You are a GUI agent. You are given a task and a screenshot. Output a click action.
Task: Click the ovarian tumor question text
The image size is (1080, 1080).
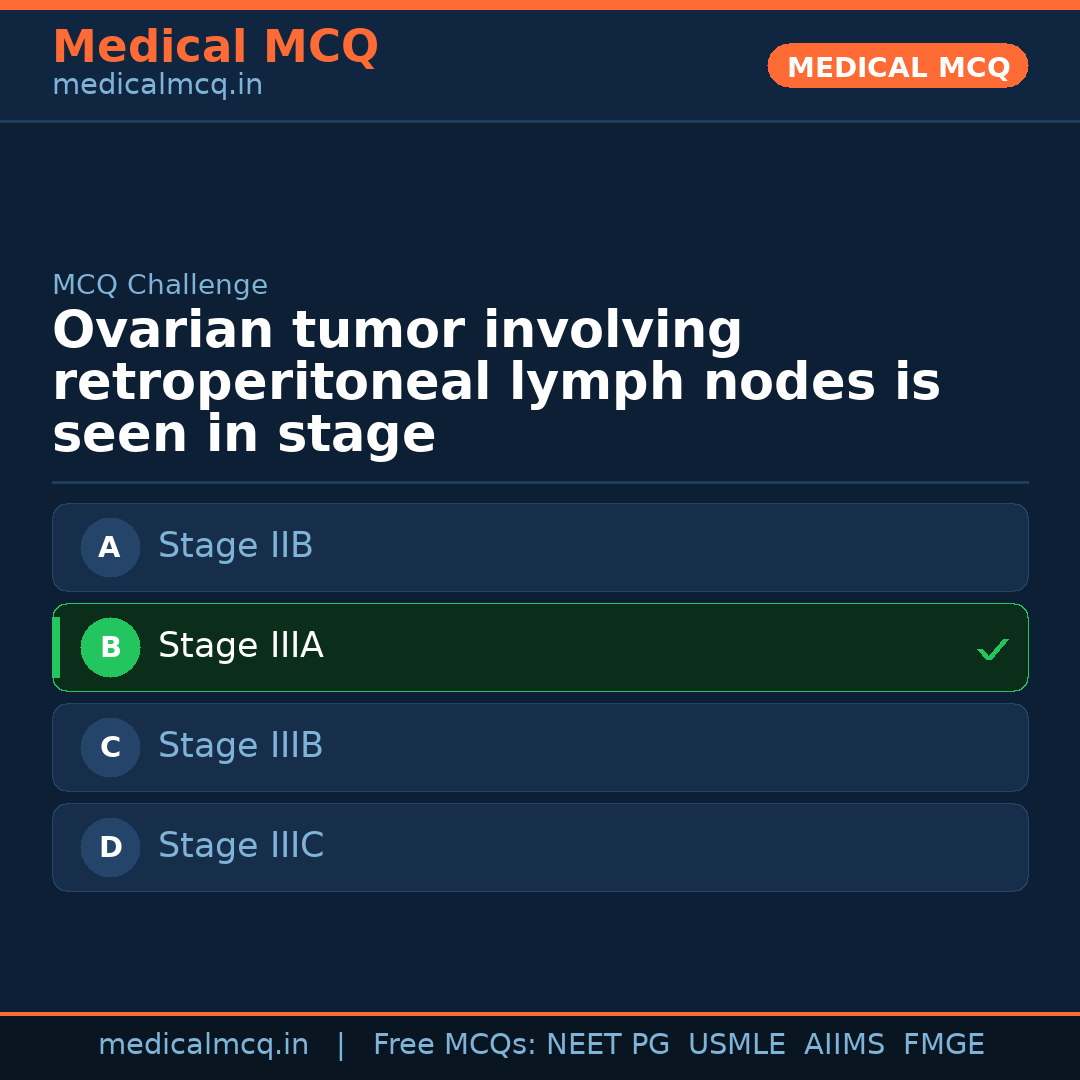(x=496, y=383)
